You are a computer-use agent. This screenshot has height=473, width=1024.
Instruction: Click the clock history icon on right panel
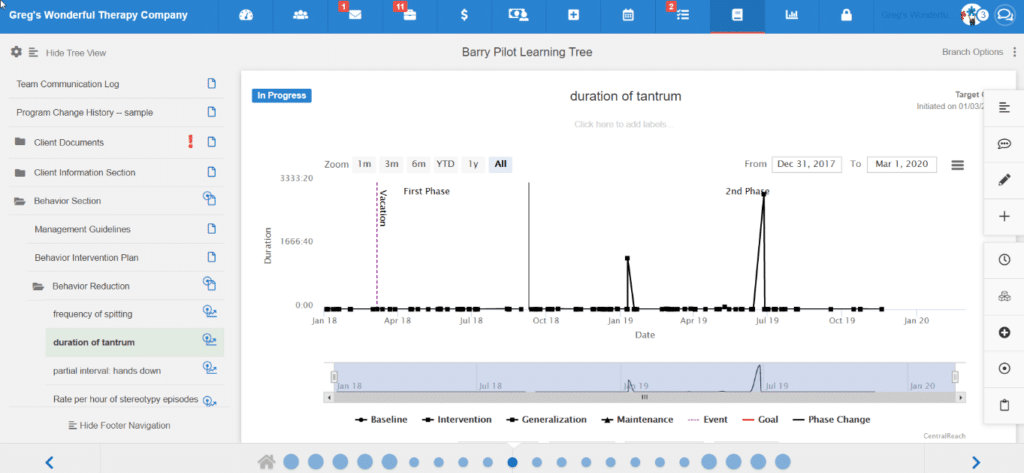click(x=1004, y=259)
